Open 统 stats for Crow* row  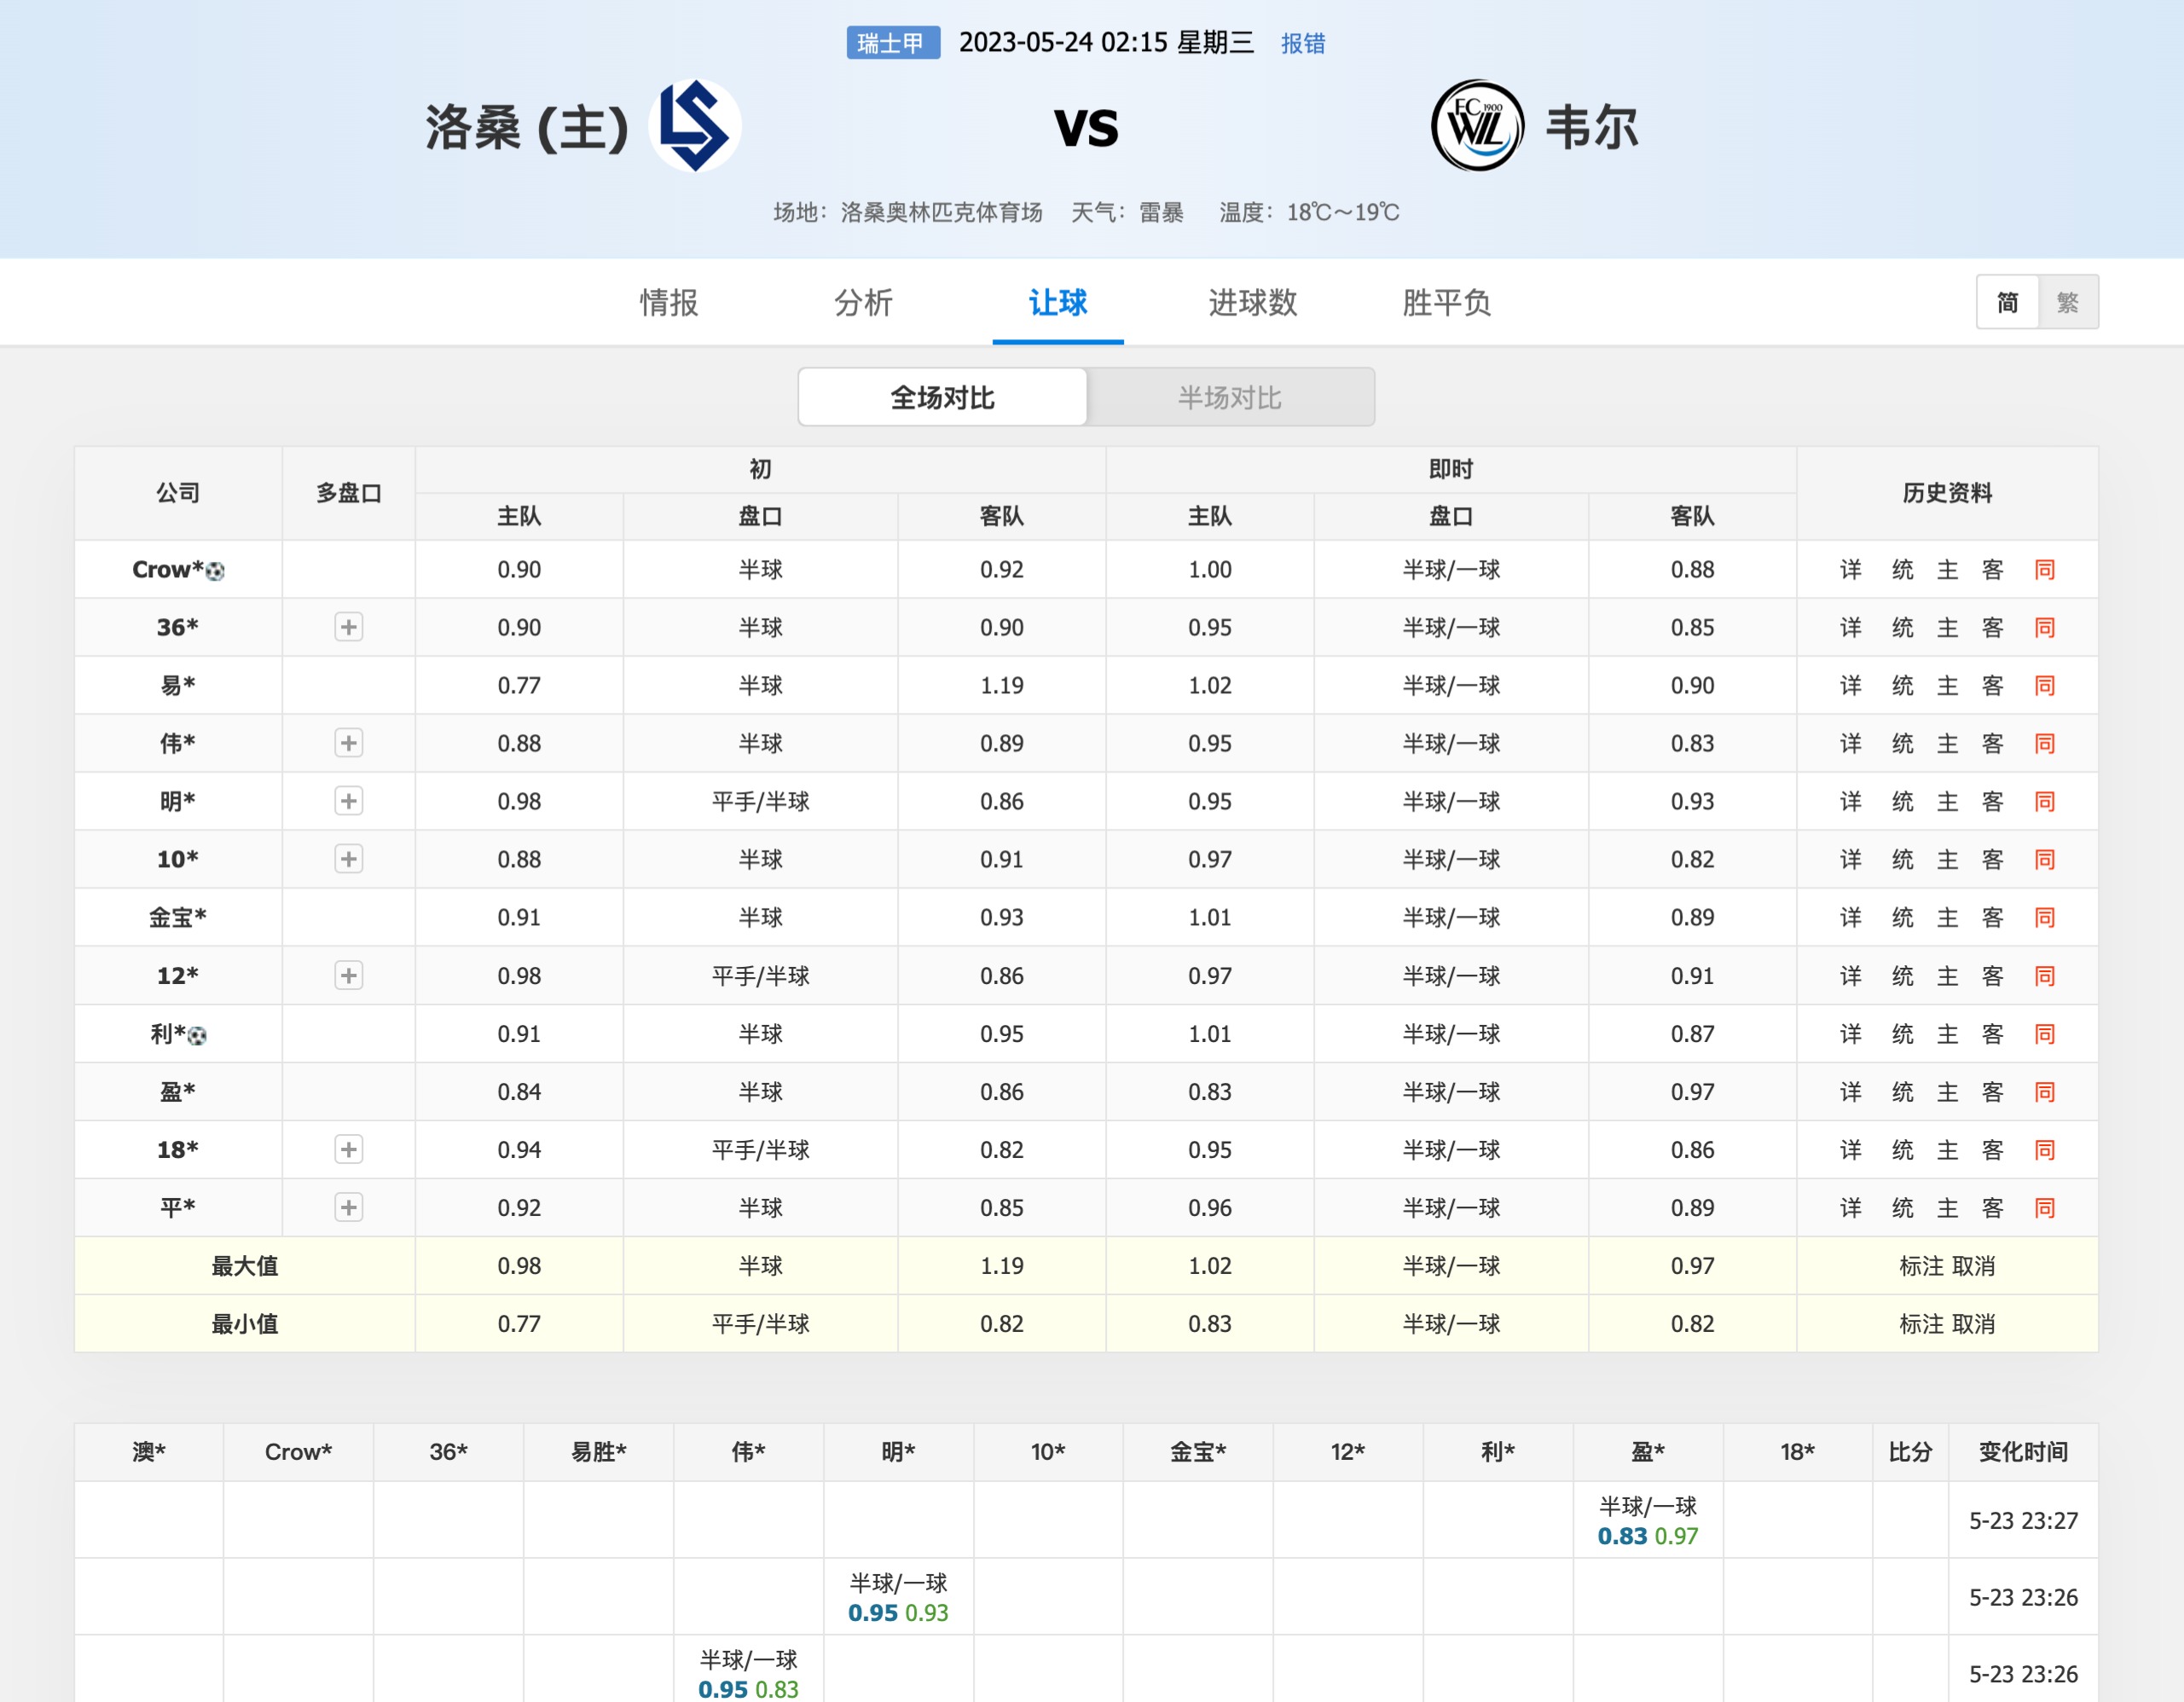click(x=1902, y=569)
